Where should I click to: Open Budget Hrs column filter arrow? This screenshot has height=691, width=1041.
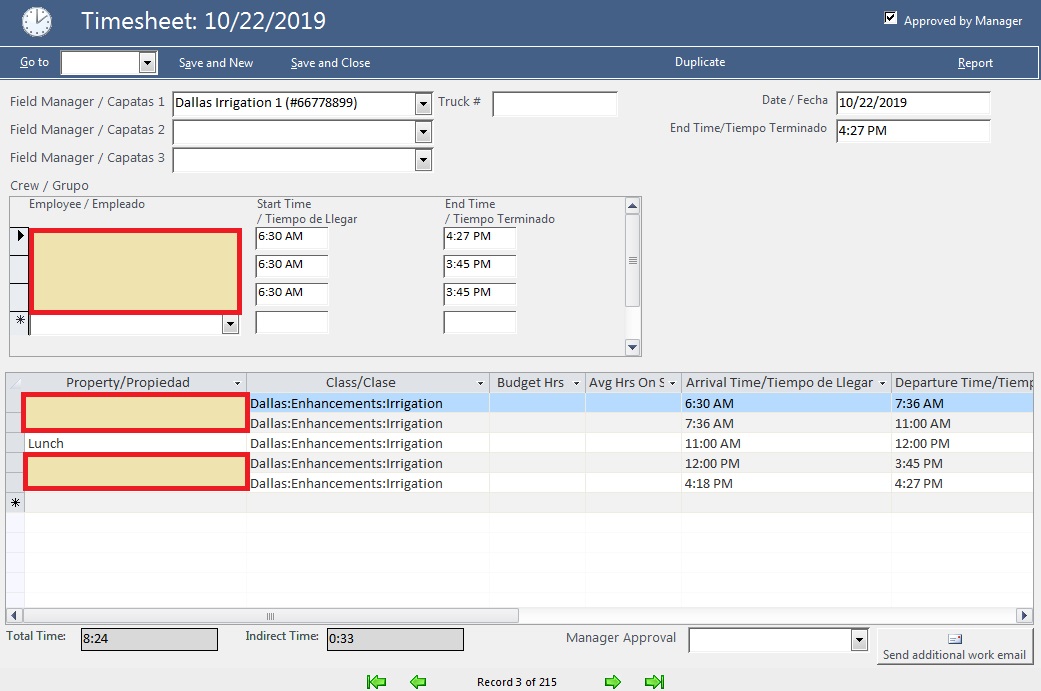[576, 383]
